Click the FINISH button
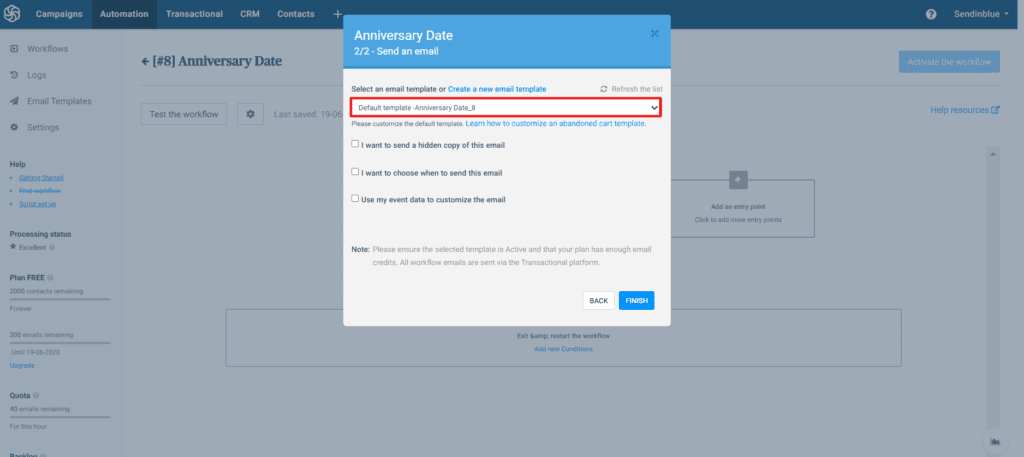The height and width of the screenshot is (457, 1024). (x=637, y=301)
